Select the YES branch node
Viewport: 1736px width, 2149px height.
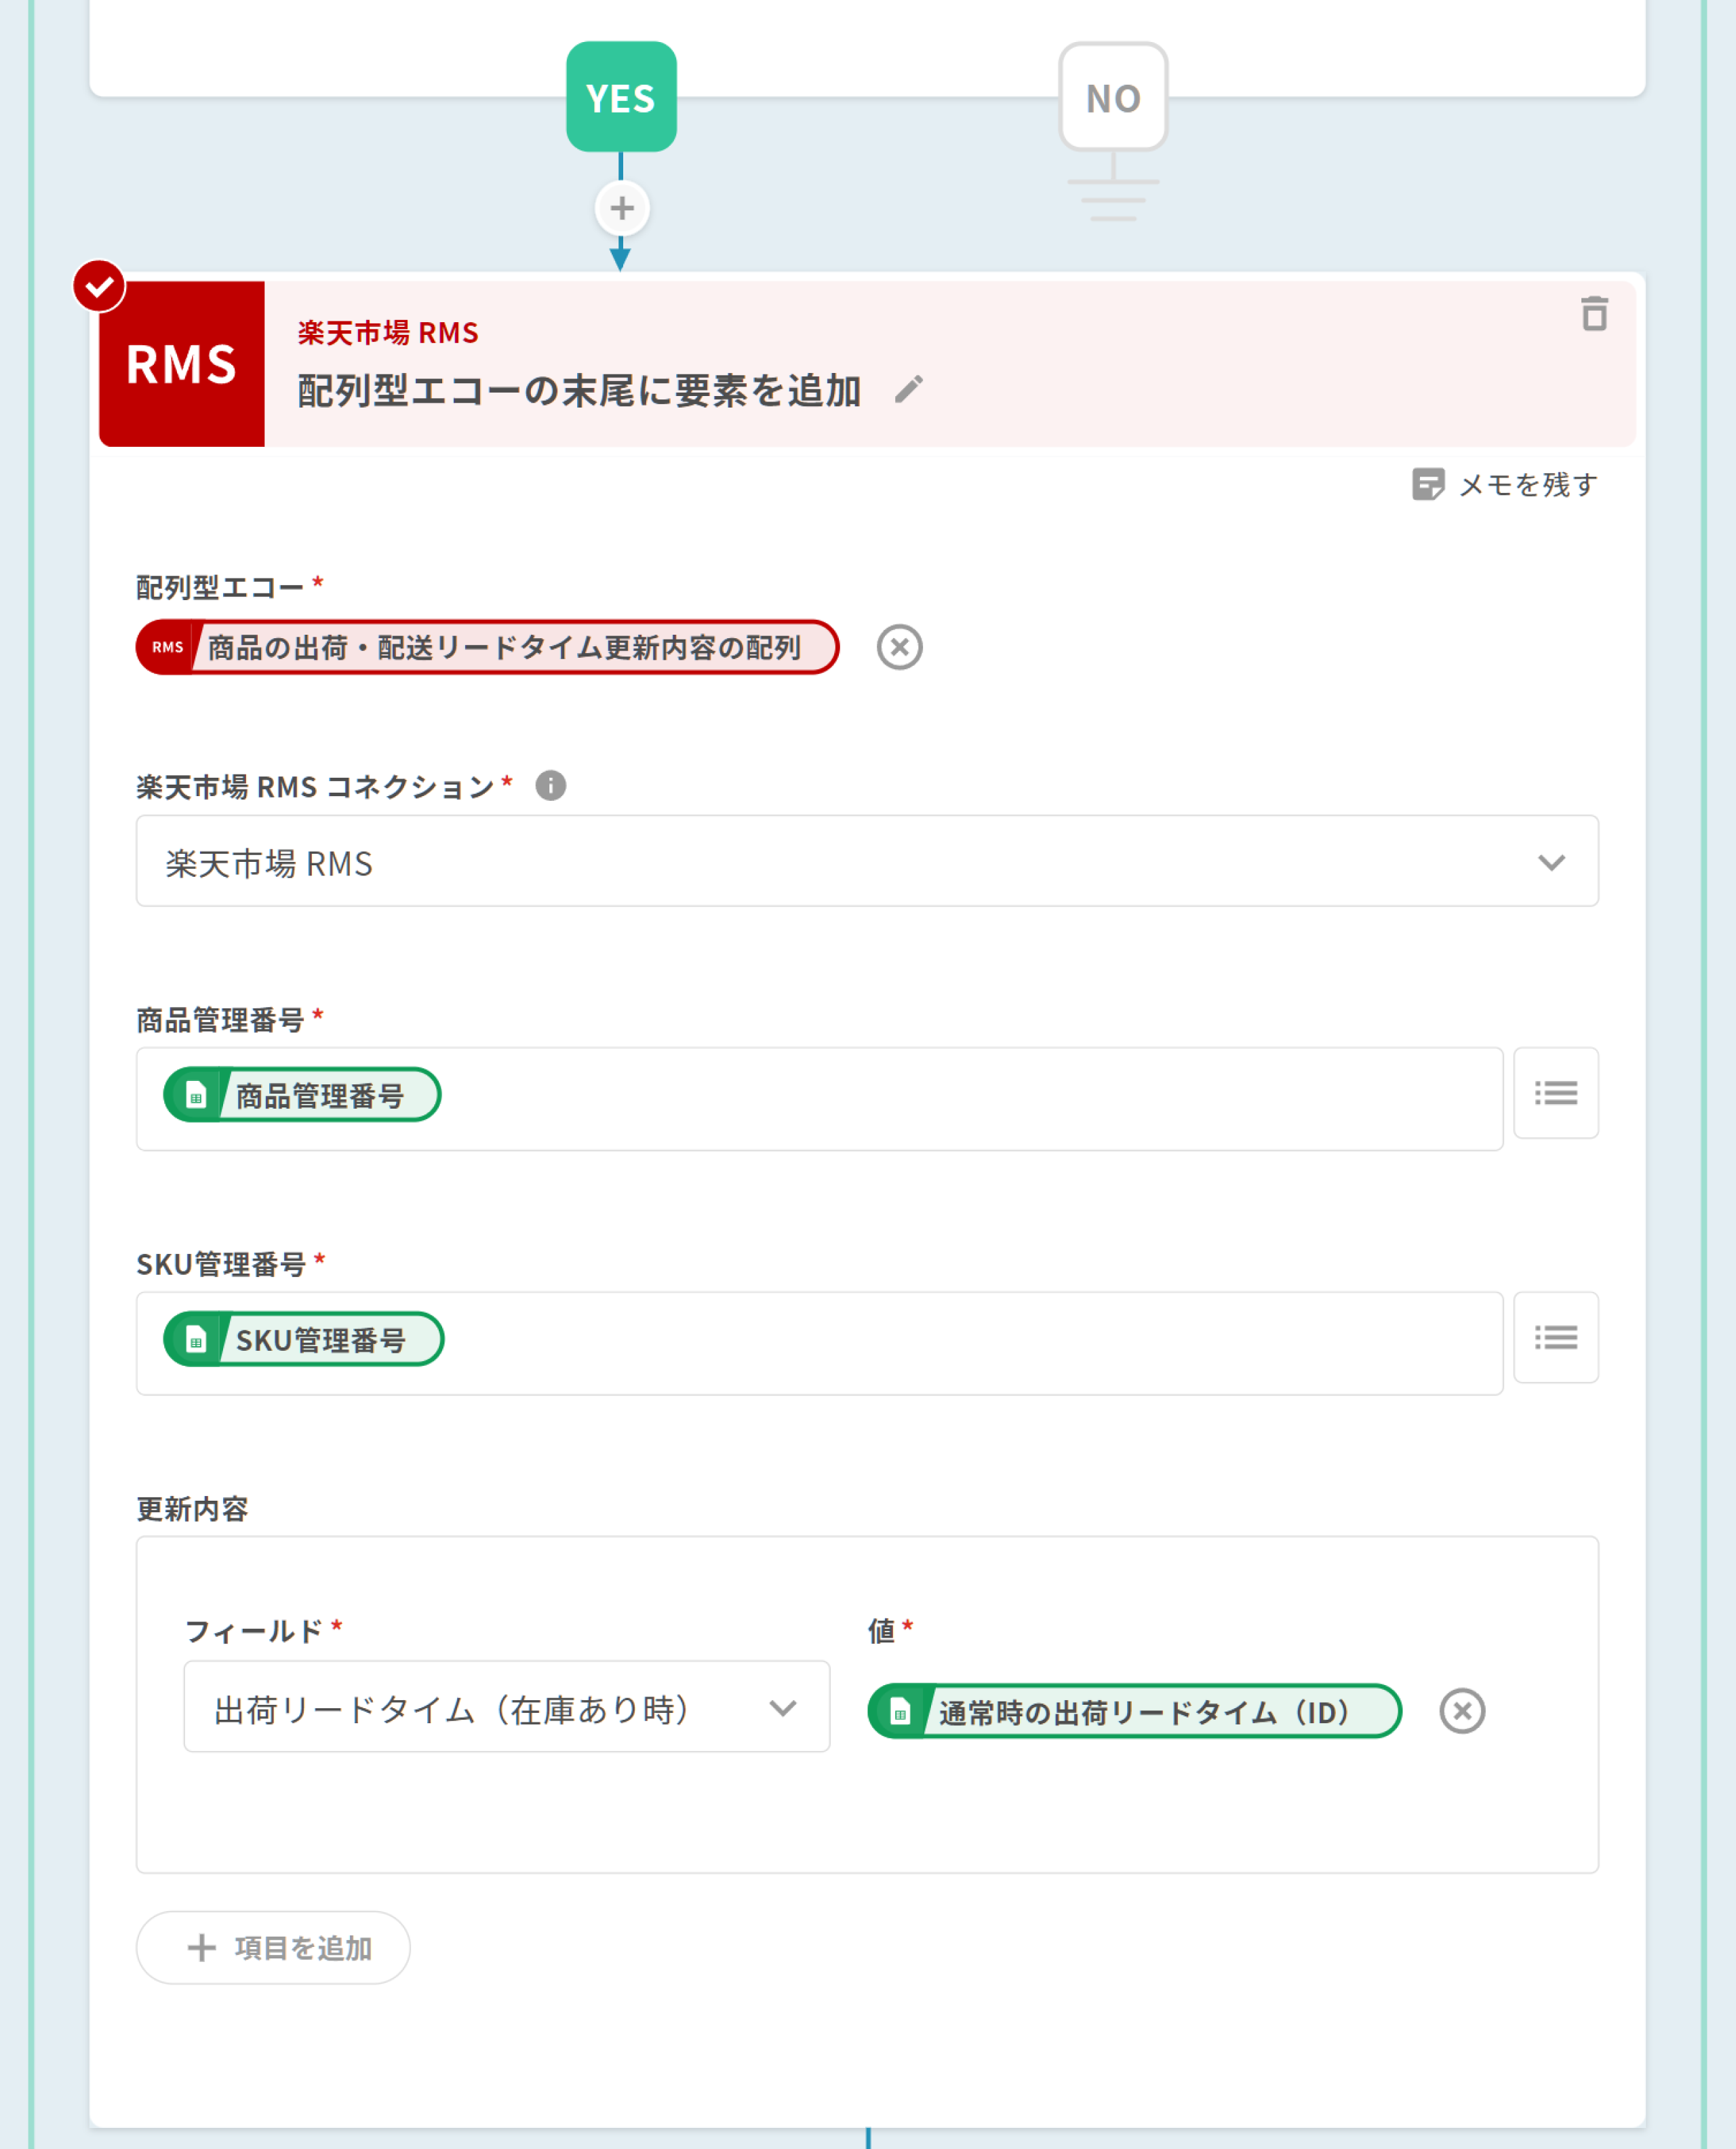point(621,97)
